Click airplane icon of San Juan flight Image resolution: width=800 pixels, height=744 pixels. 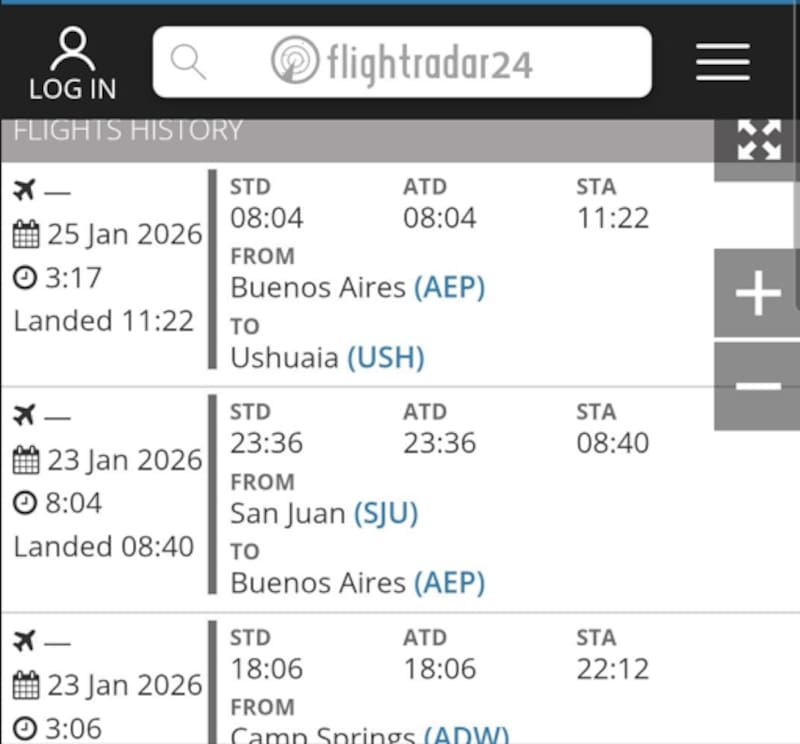click(x=24, y=415)
